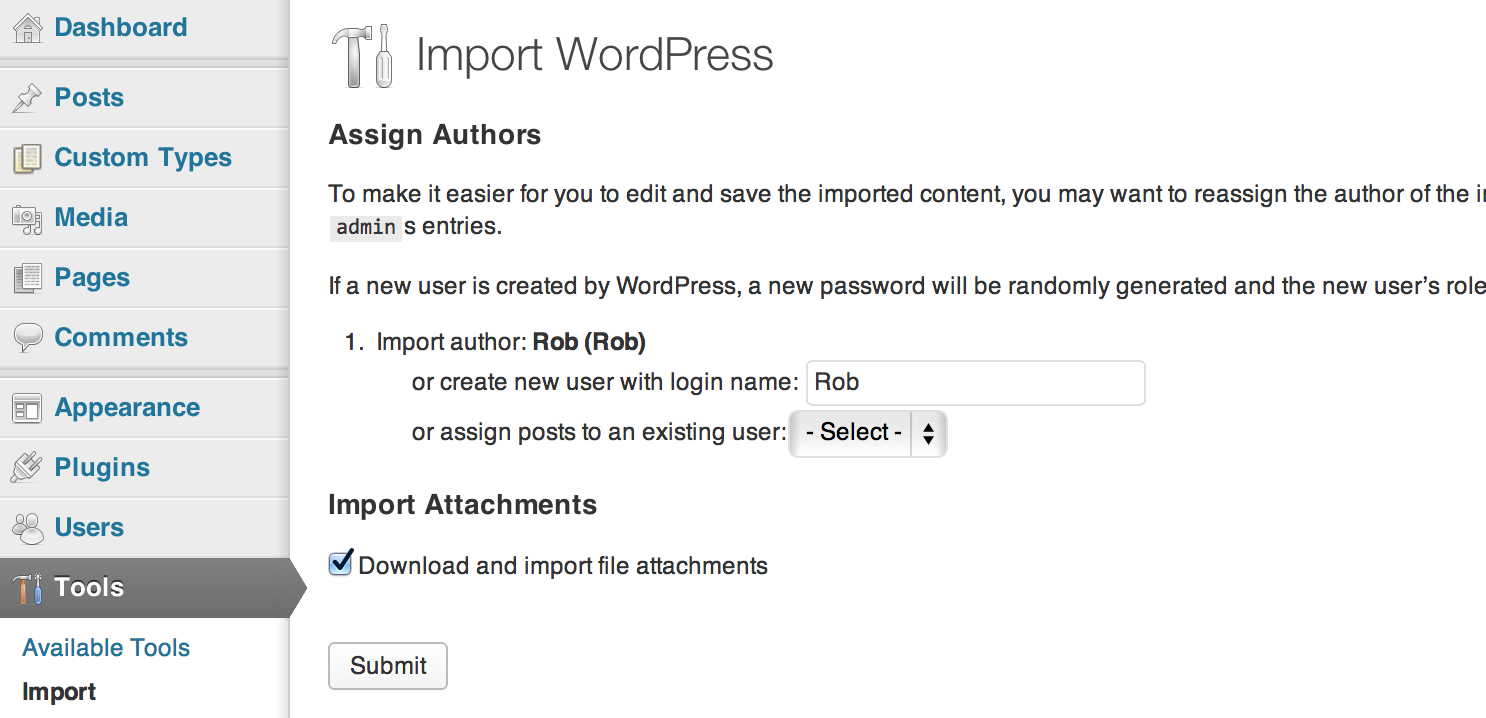Click the Dashboard house icon
Image resolution: width=1486 pixels, height=718 pixels.
(x=27, y=28)
